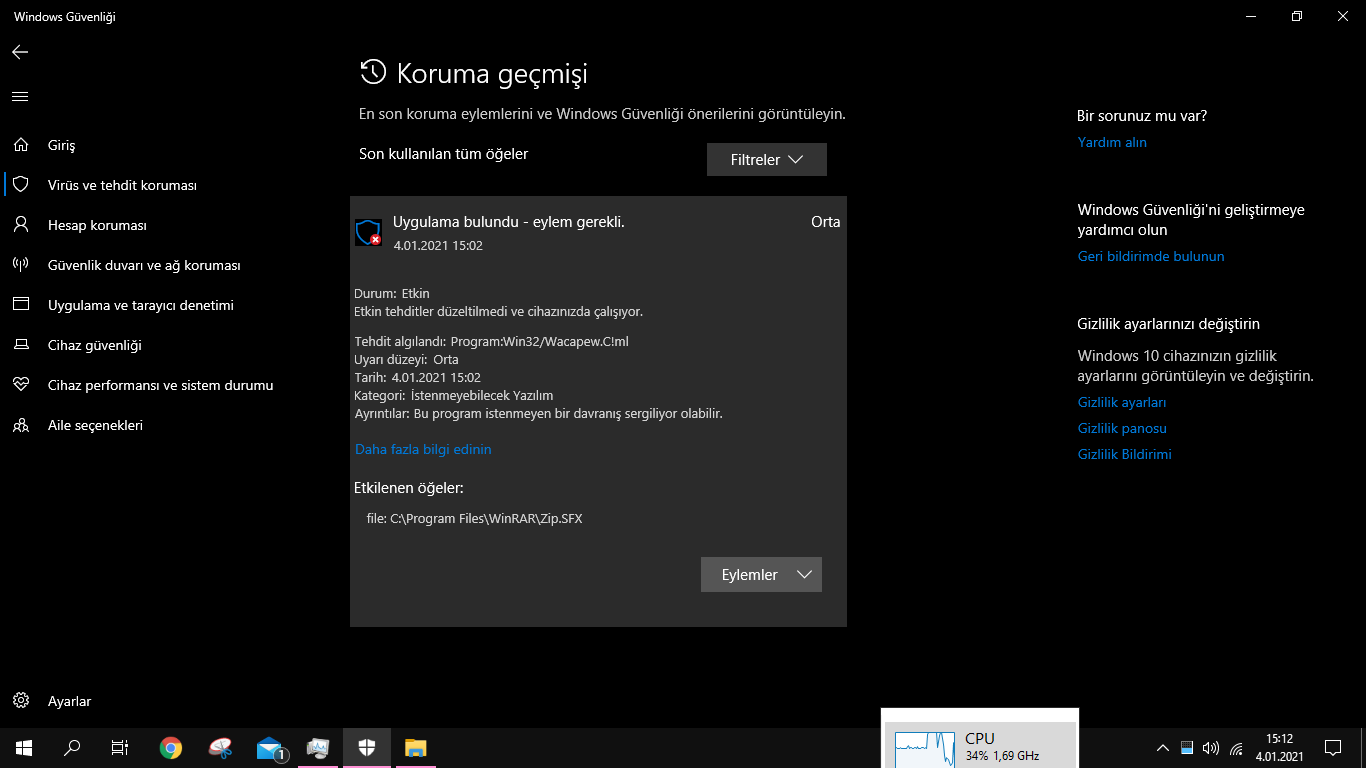Follow the 'Daha fazla bilgi edinin' link
The width and height of the screenshot is (1366, 768).
point(423,450)
